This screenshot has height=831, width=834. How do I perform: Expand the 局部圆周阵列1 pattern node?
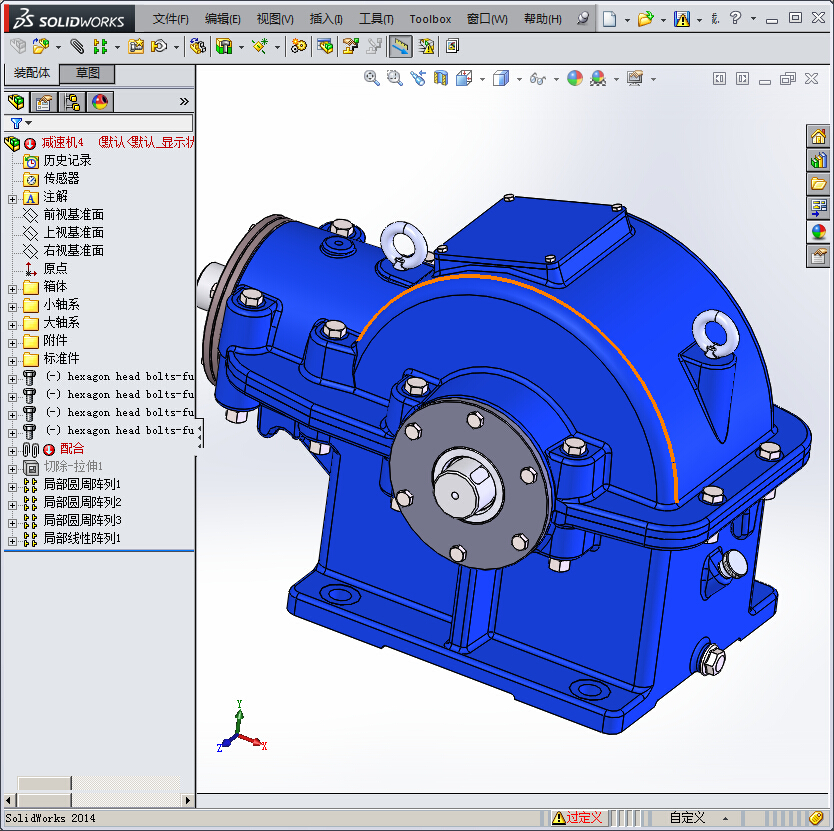click(x=12, y=487)
